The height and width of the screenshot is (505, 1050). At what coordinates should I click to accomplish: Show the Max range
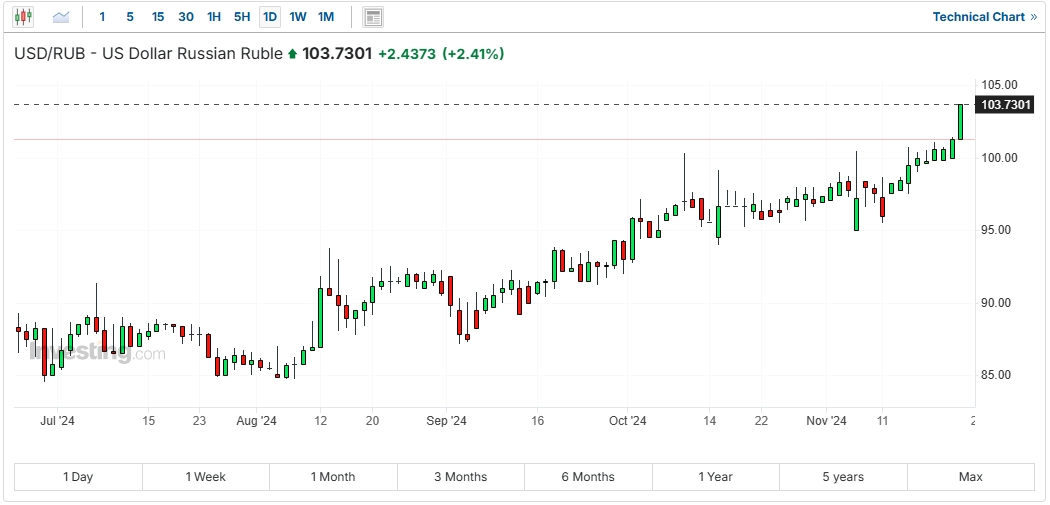(x=970, y=477)
